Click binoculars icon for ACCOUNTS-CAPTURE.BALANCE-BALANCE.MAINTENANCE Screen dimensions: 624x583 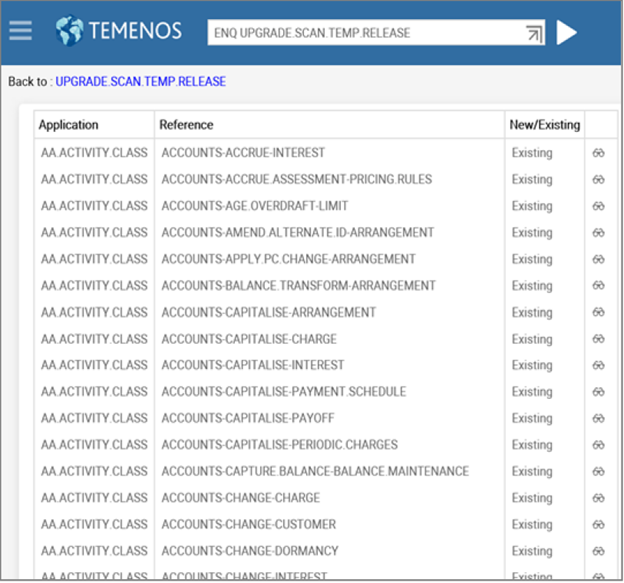coord(599,471)
